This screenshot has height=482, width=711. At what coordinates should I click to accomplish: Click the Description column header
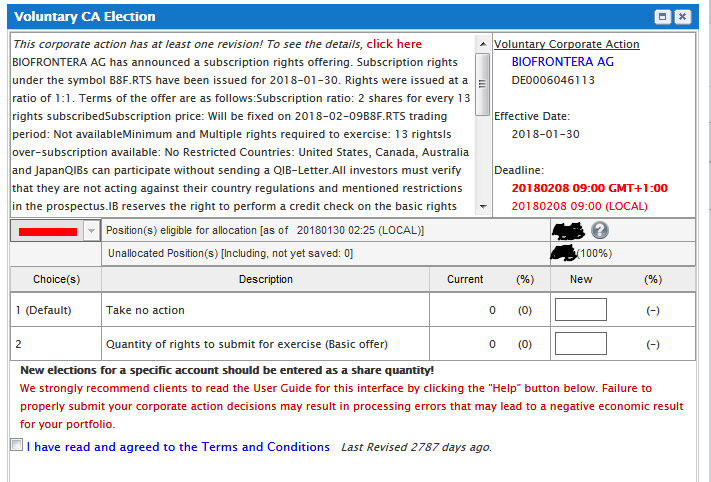pos(265,279)
